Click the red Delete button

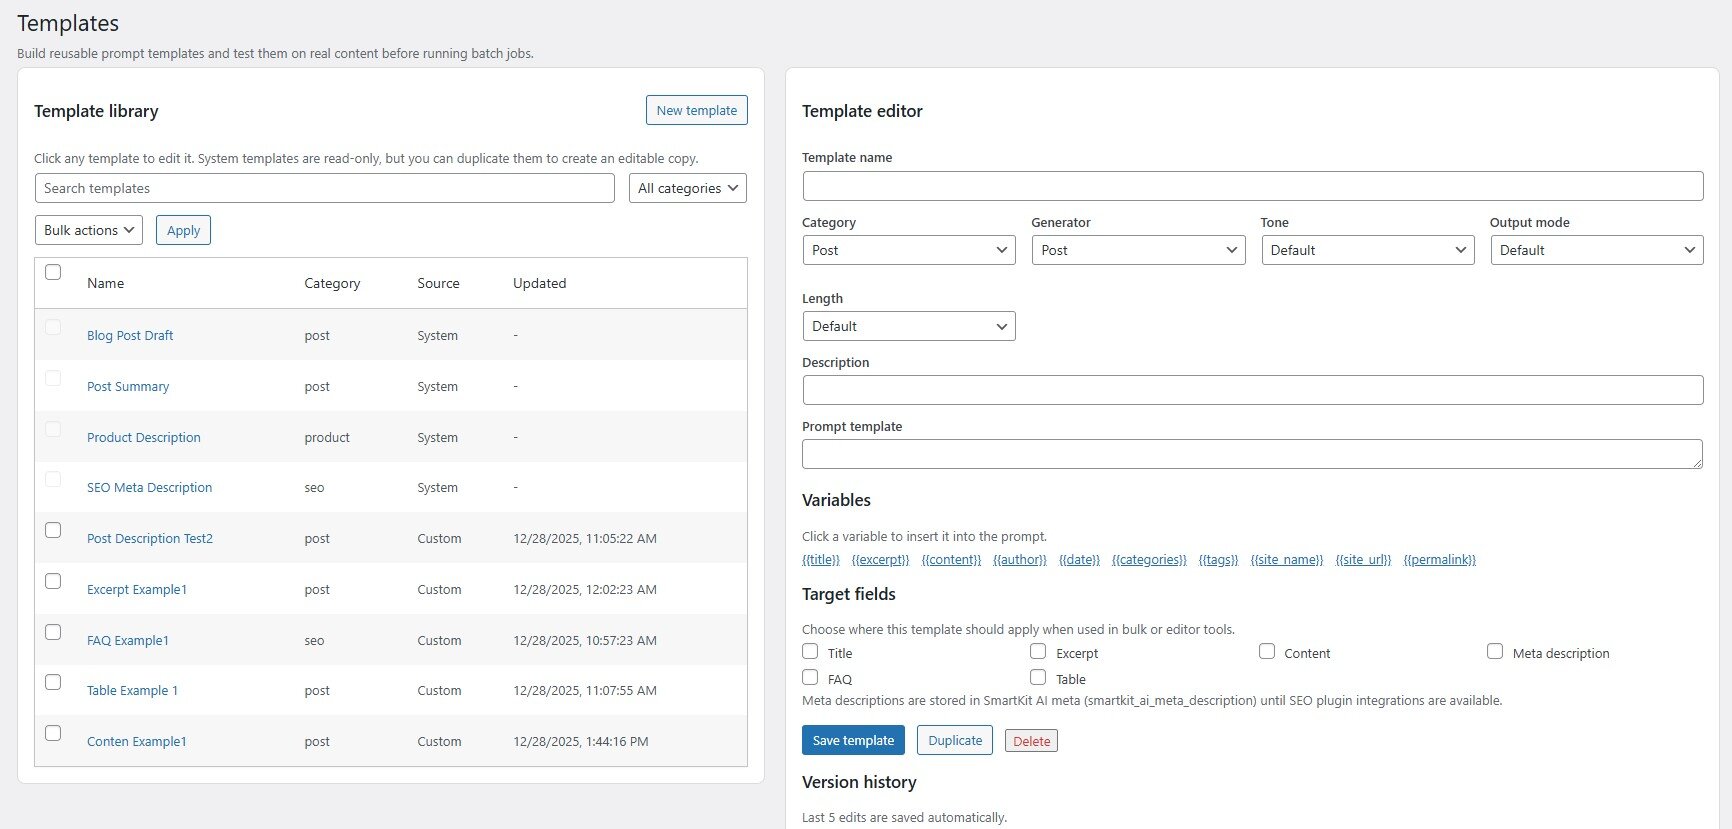1031,741
